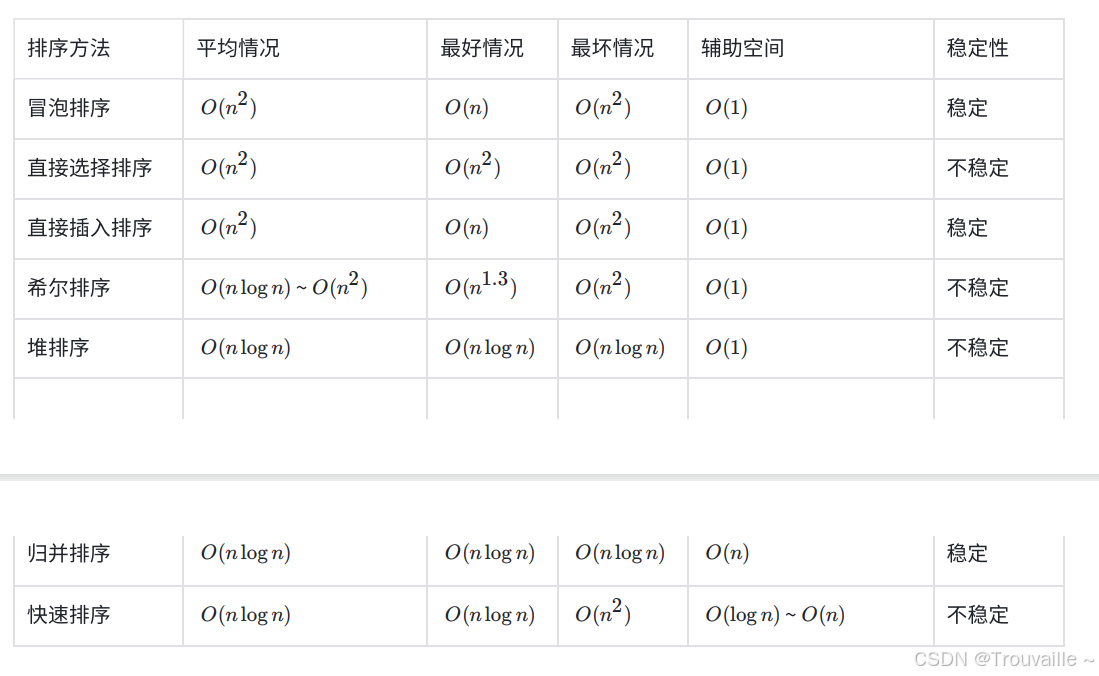Viewport: 1099px width, 676px height.
Task: Select 堆排序's 不稳定 stability cell
Action: pos(978,348)
